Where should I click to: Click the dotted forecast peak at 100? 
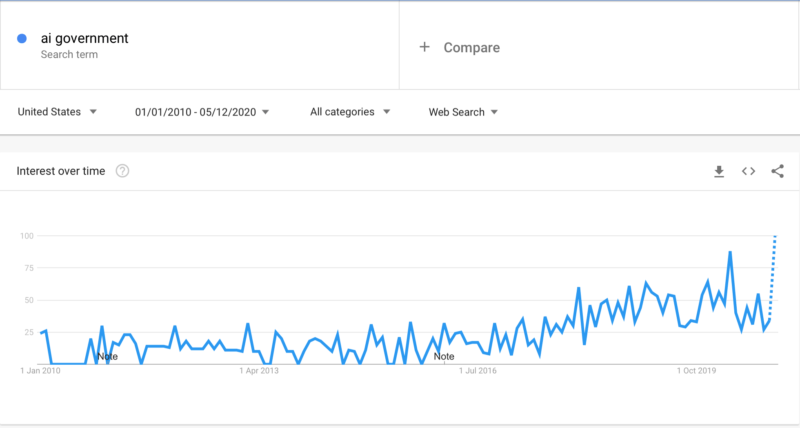pyautogui.click(x=776, y=236)
